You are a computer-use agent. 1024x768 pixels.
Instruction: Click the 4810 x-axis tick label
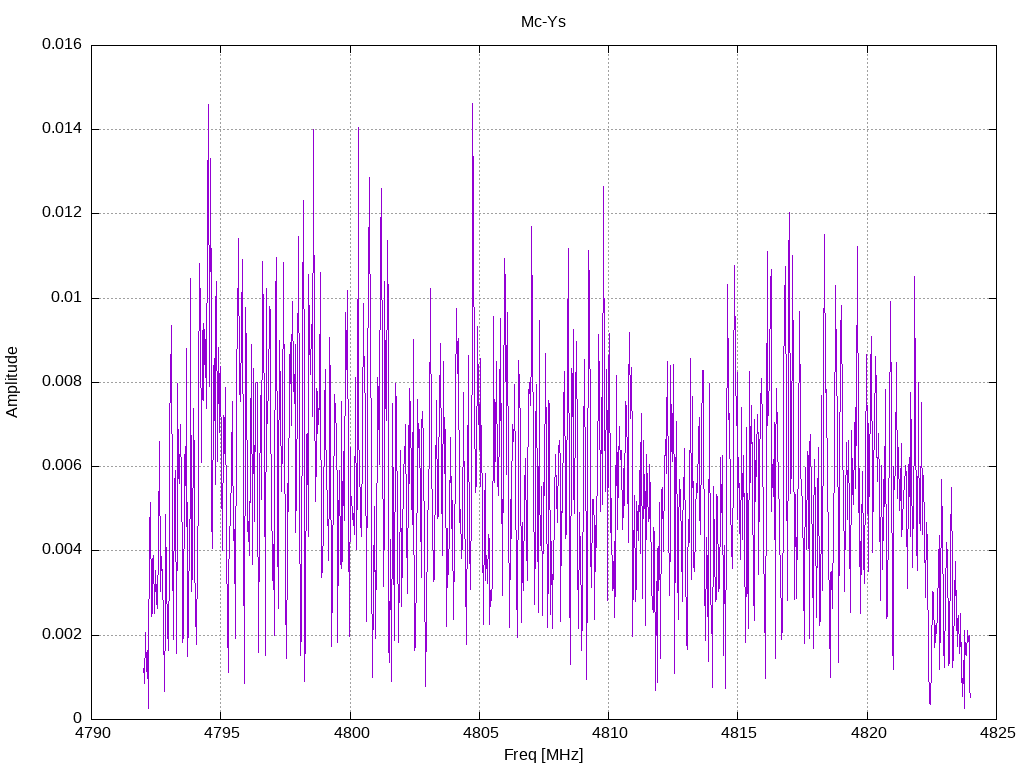tap(609, 733)
